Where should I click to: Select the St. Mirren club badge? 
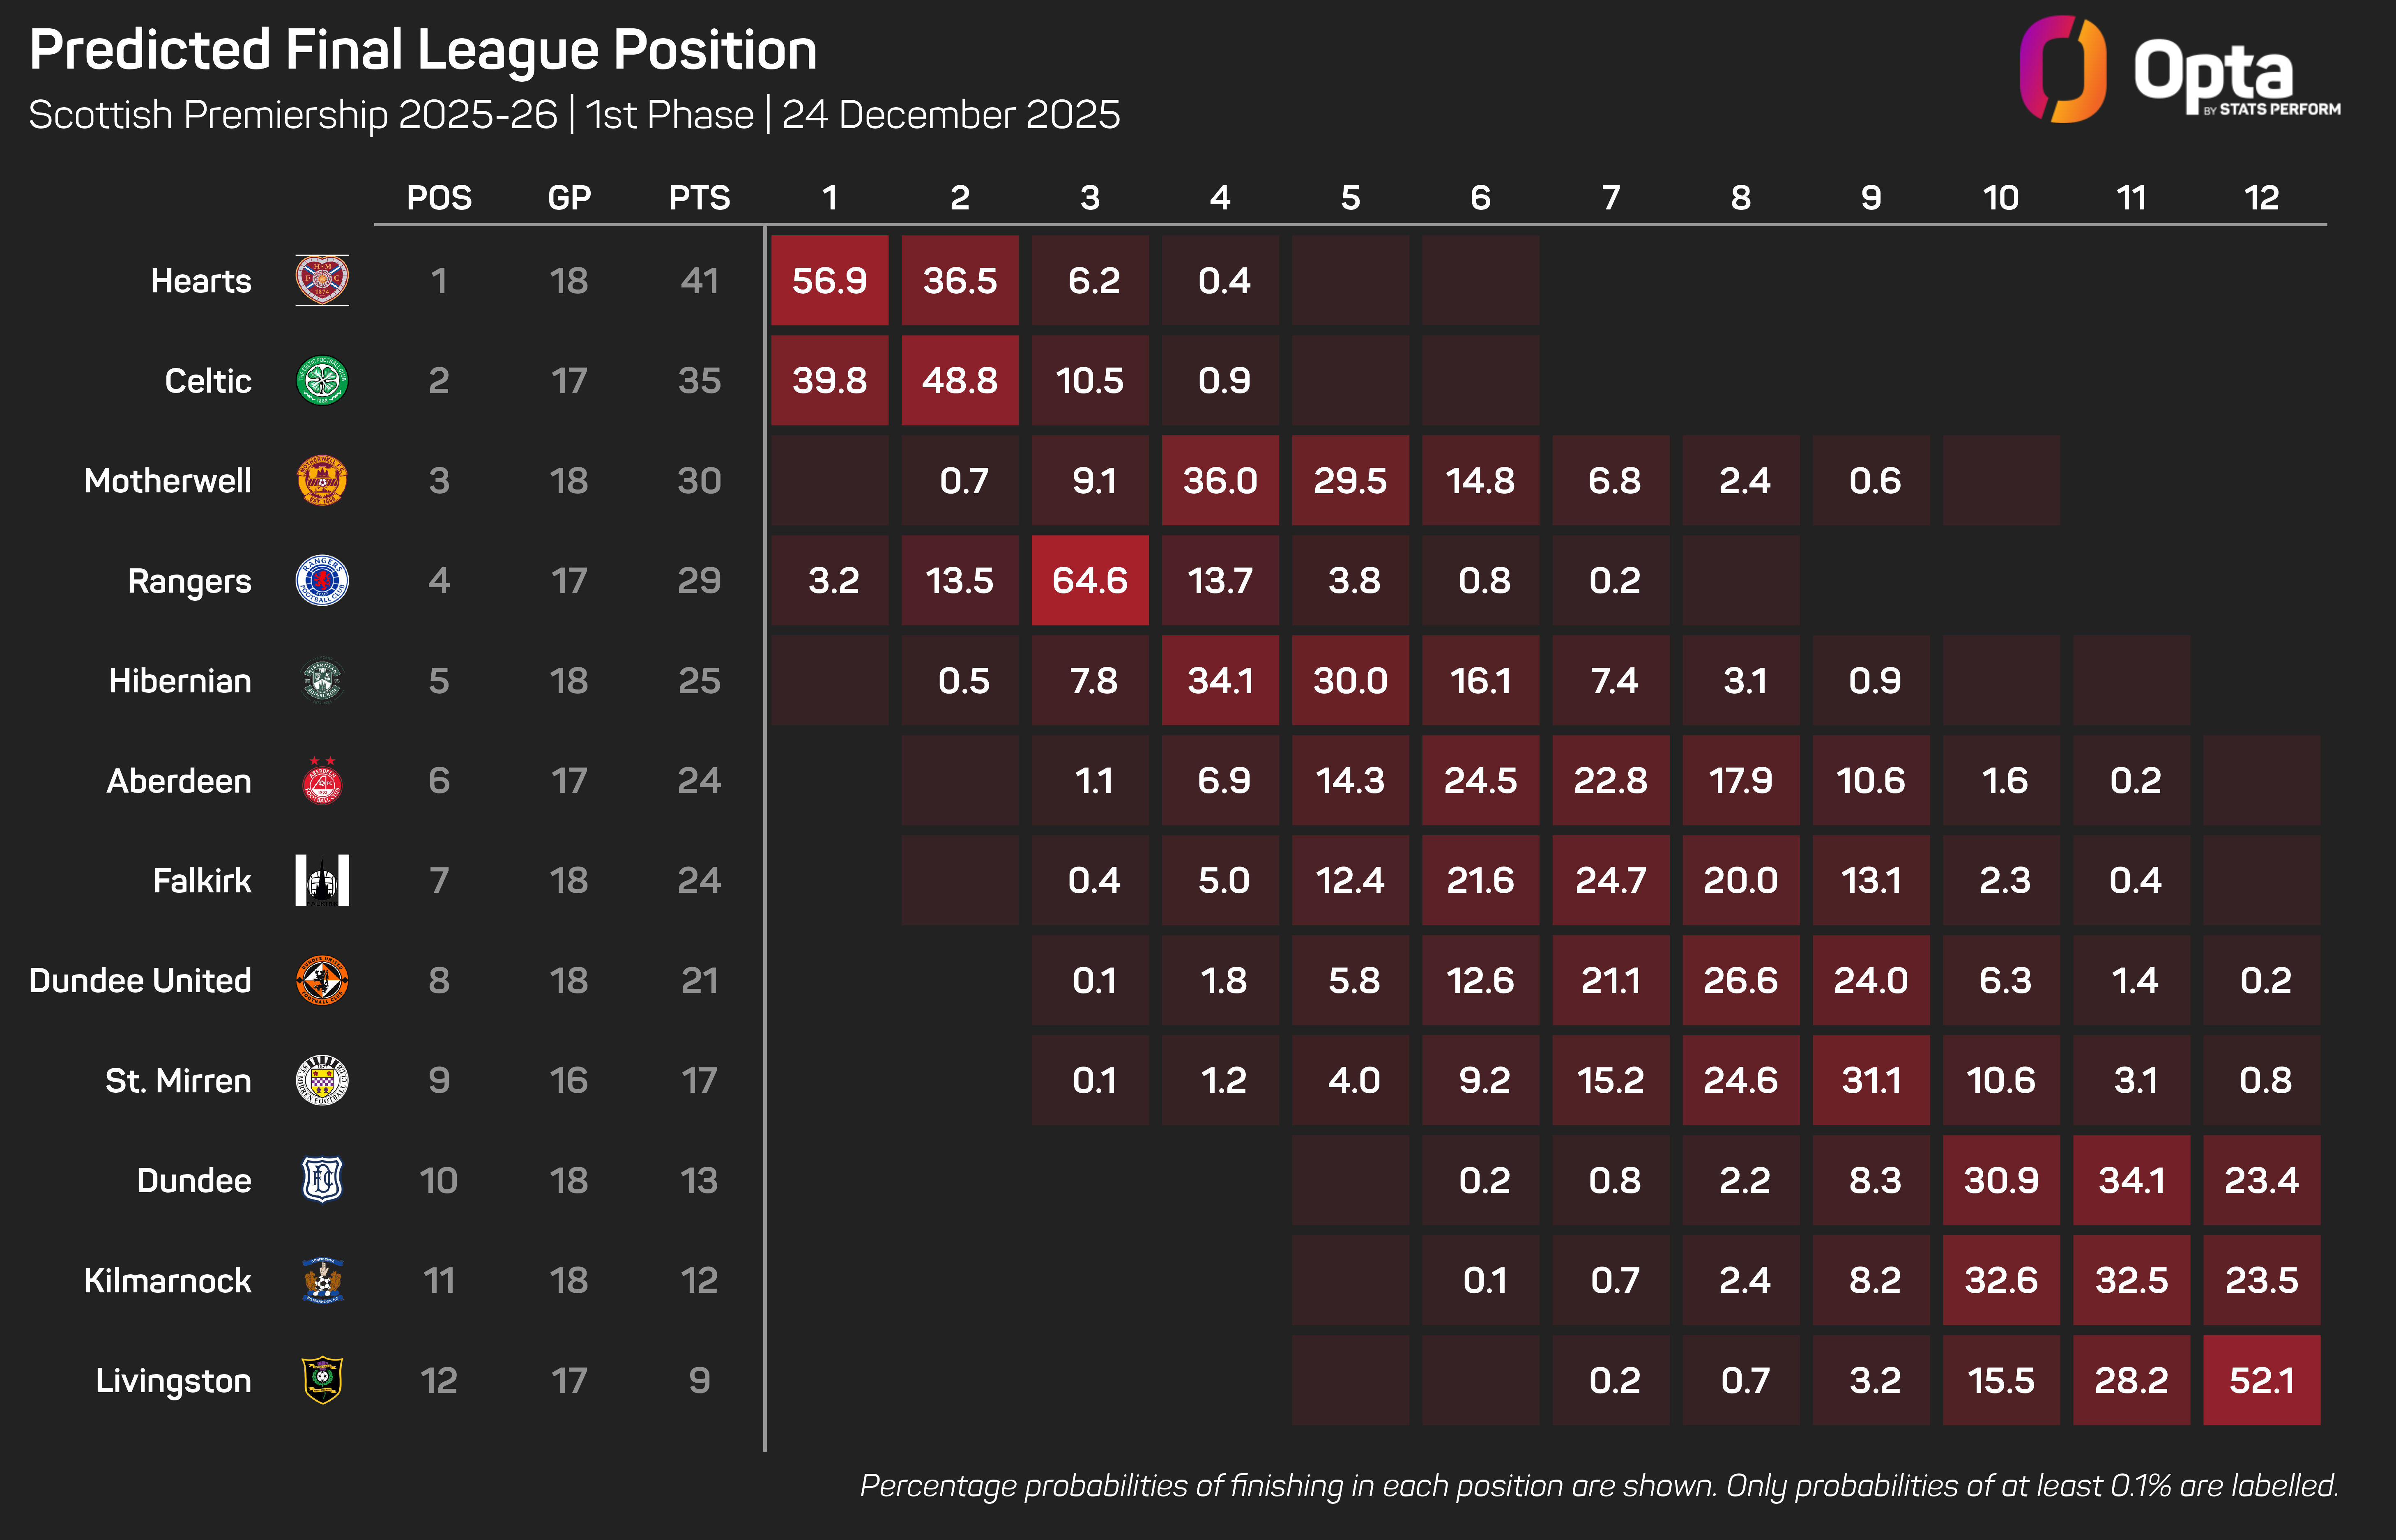[x=322, y=1080]
